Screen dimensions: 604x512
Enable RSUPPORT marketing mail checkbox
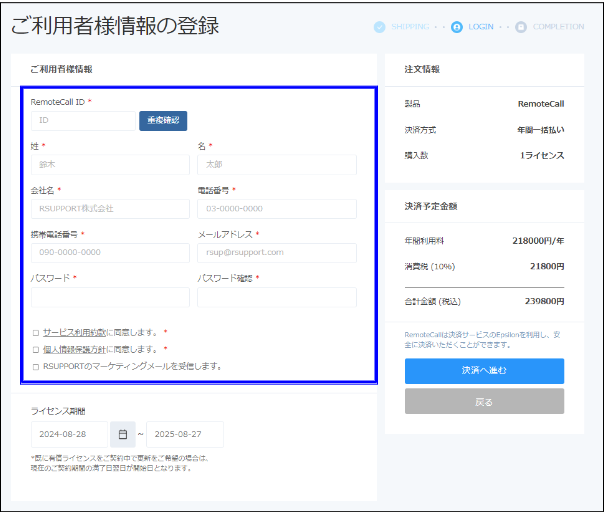(36, 366)
